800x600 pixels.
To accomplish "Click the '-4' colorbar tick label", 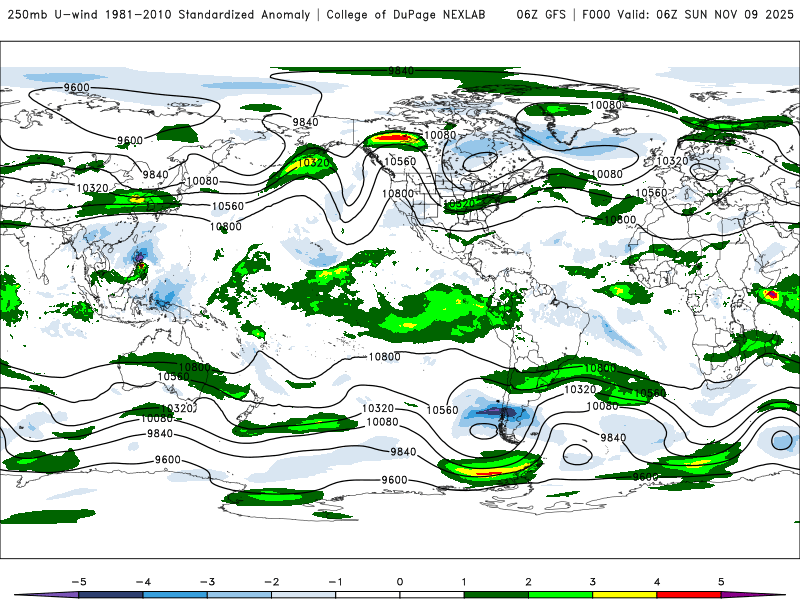I will point(143,582).
